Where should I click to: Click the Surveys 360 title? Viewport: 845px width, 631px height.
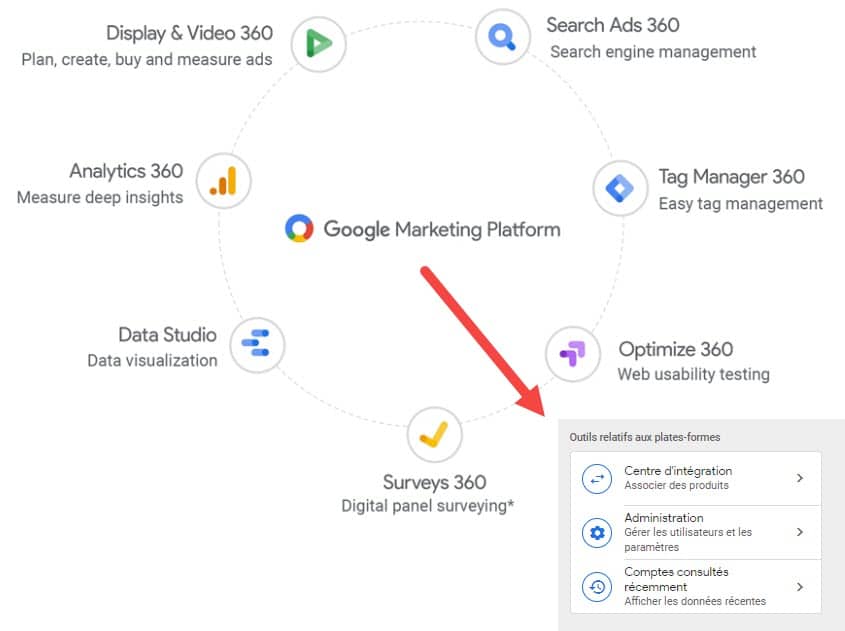(x=434, y=482)
